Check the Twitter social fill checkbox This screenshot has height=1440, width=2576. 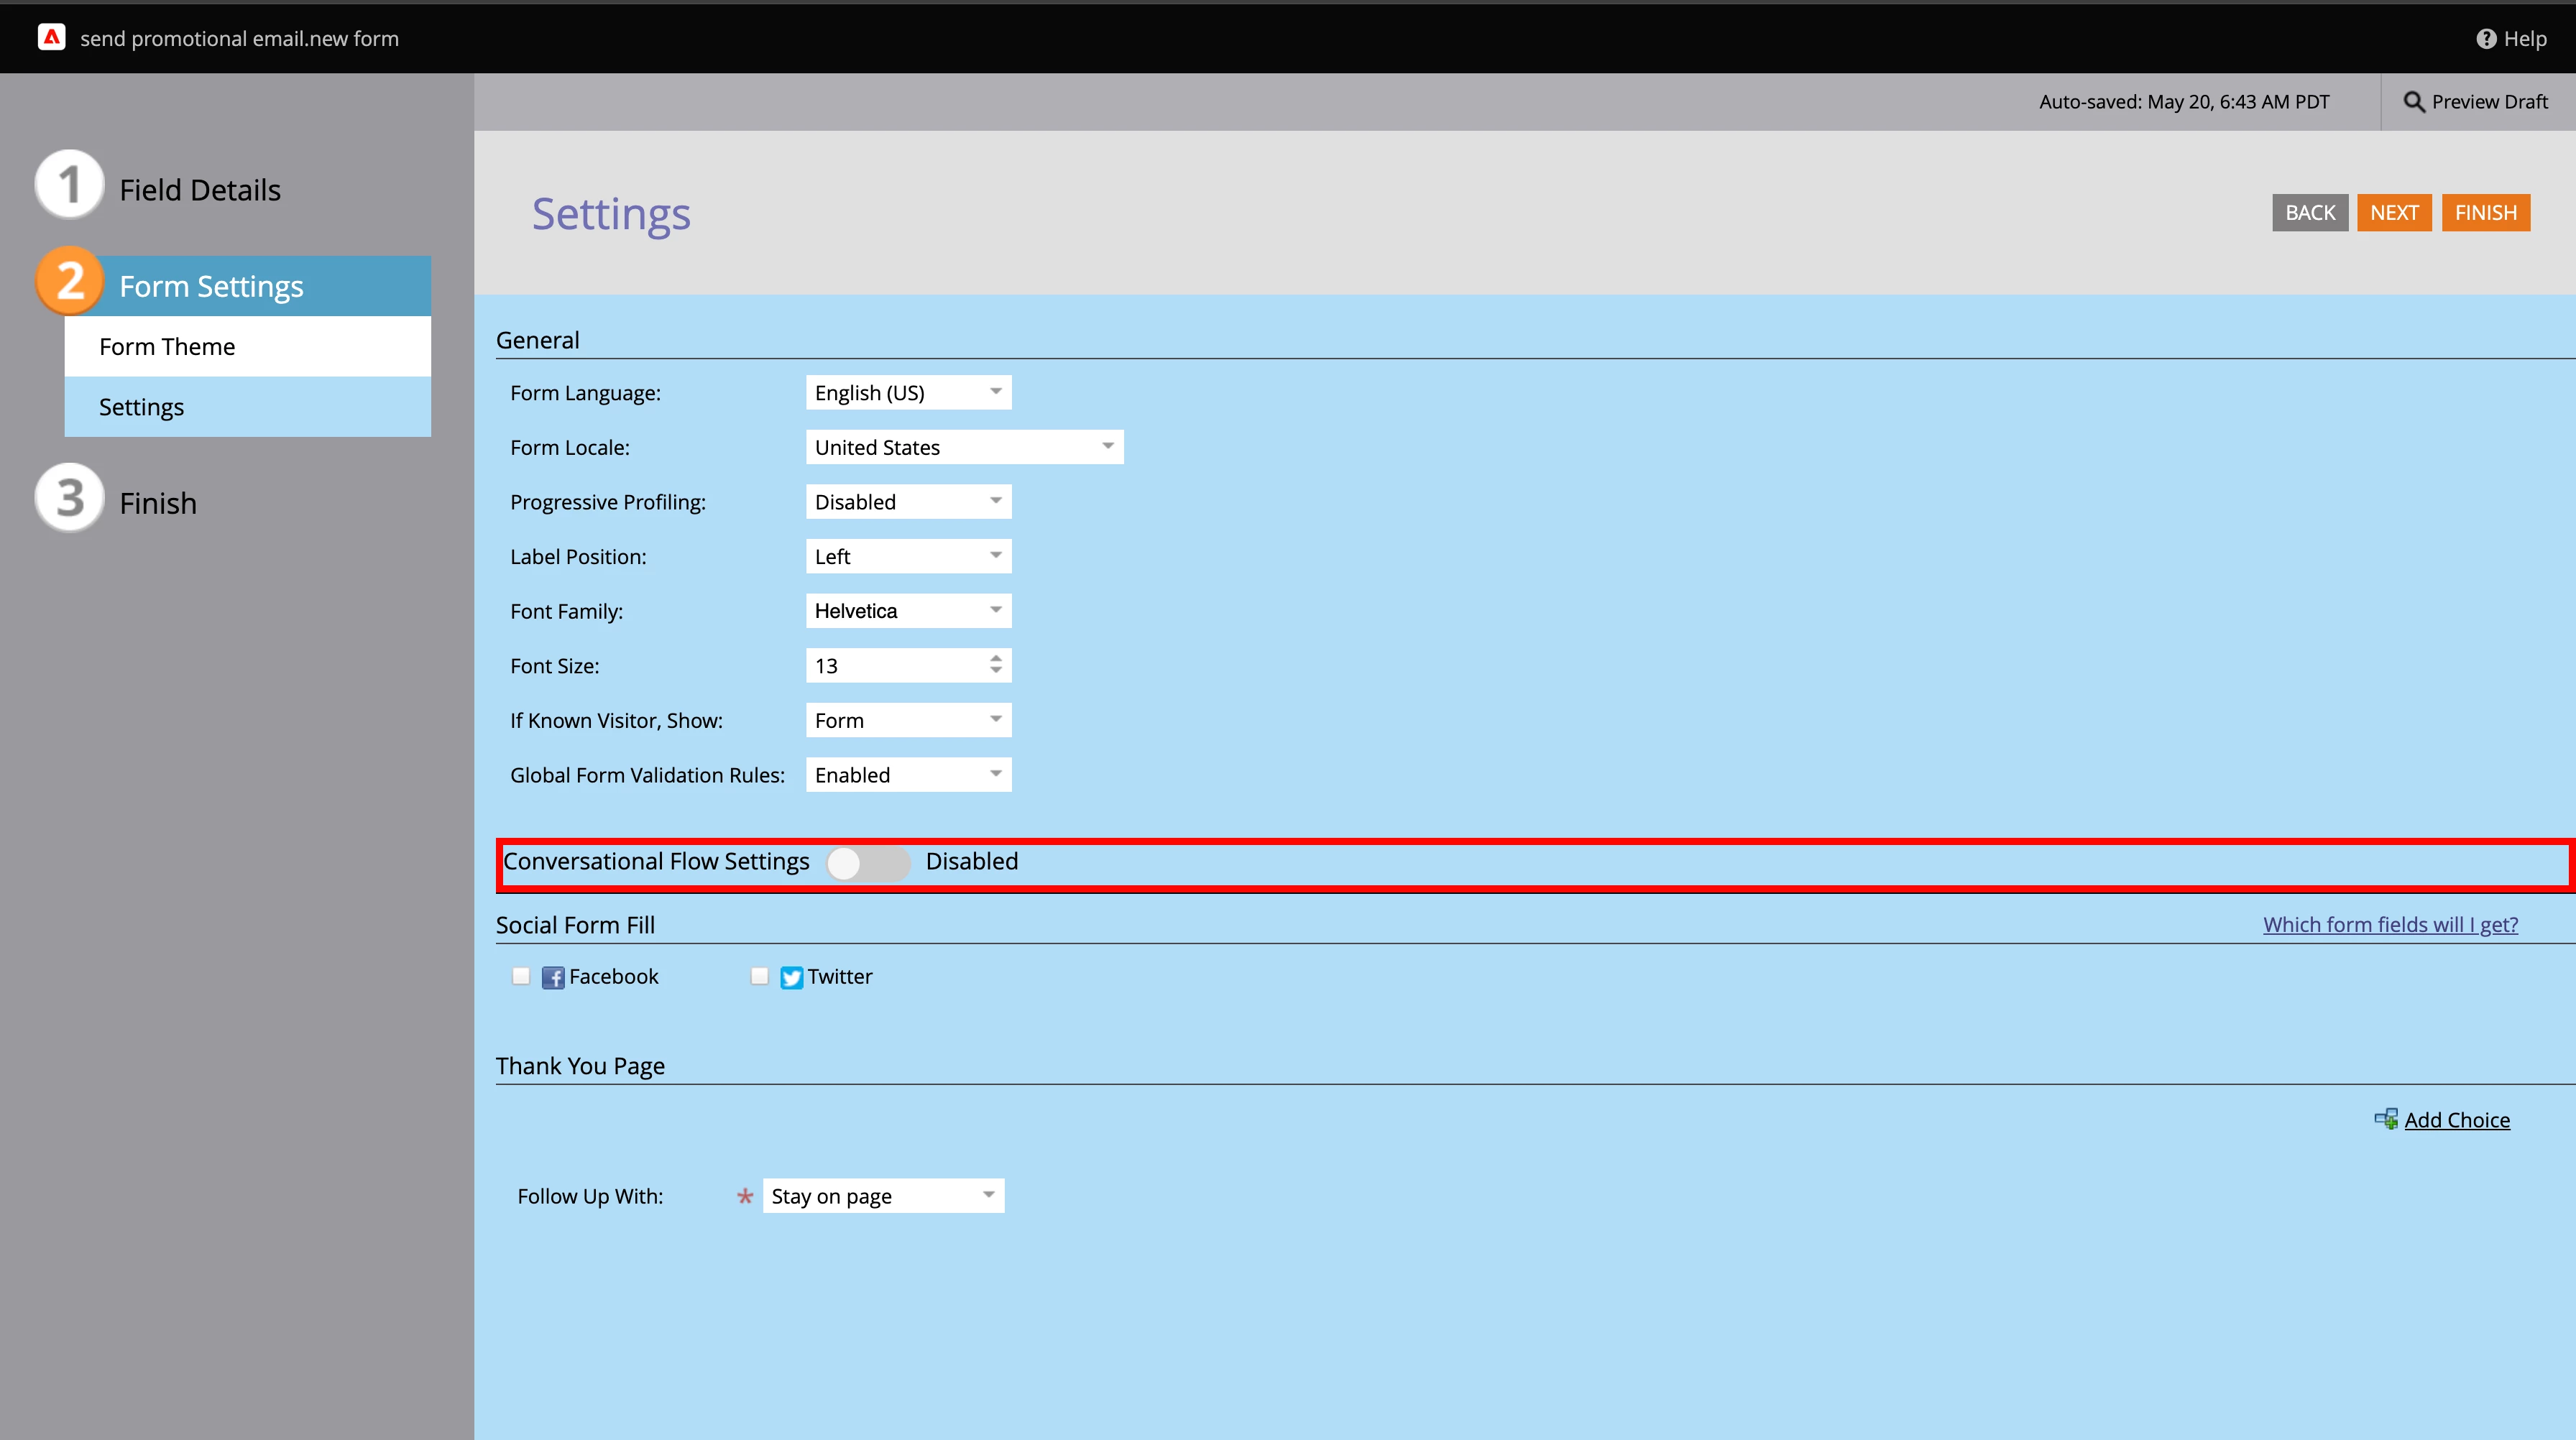click(x=759, y=976)
